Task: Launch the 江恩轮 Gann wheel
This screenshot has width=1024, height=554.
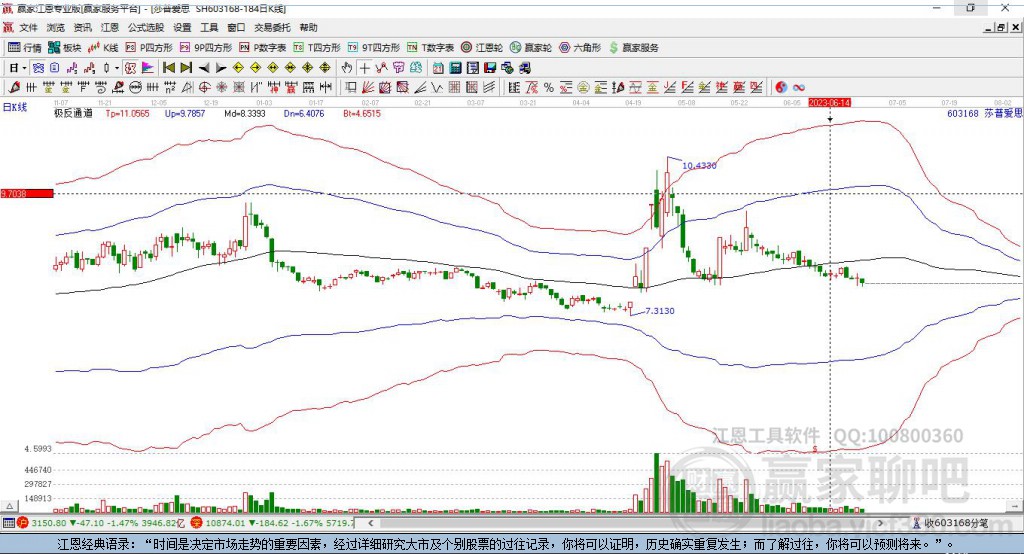Action: [x=482, y=48]
